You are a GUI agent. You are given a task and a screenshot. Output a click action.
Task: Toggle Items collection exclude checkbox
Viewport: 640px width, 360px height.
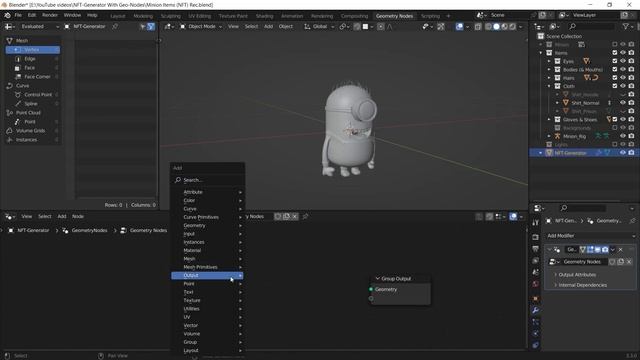[615, 53]
